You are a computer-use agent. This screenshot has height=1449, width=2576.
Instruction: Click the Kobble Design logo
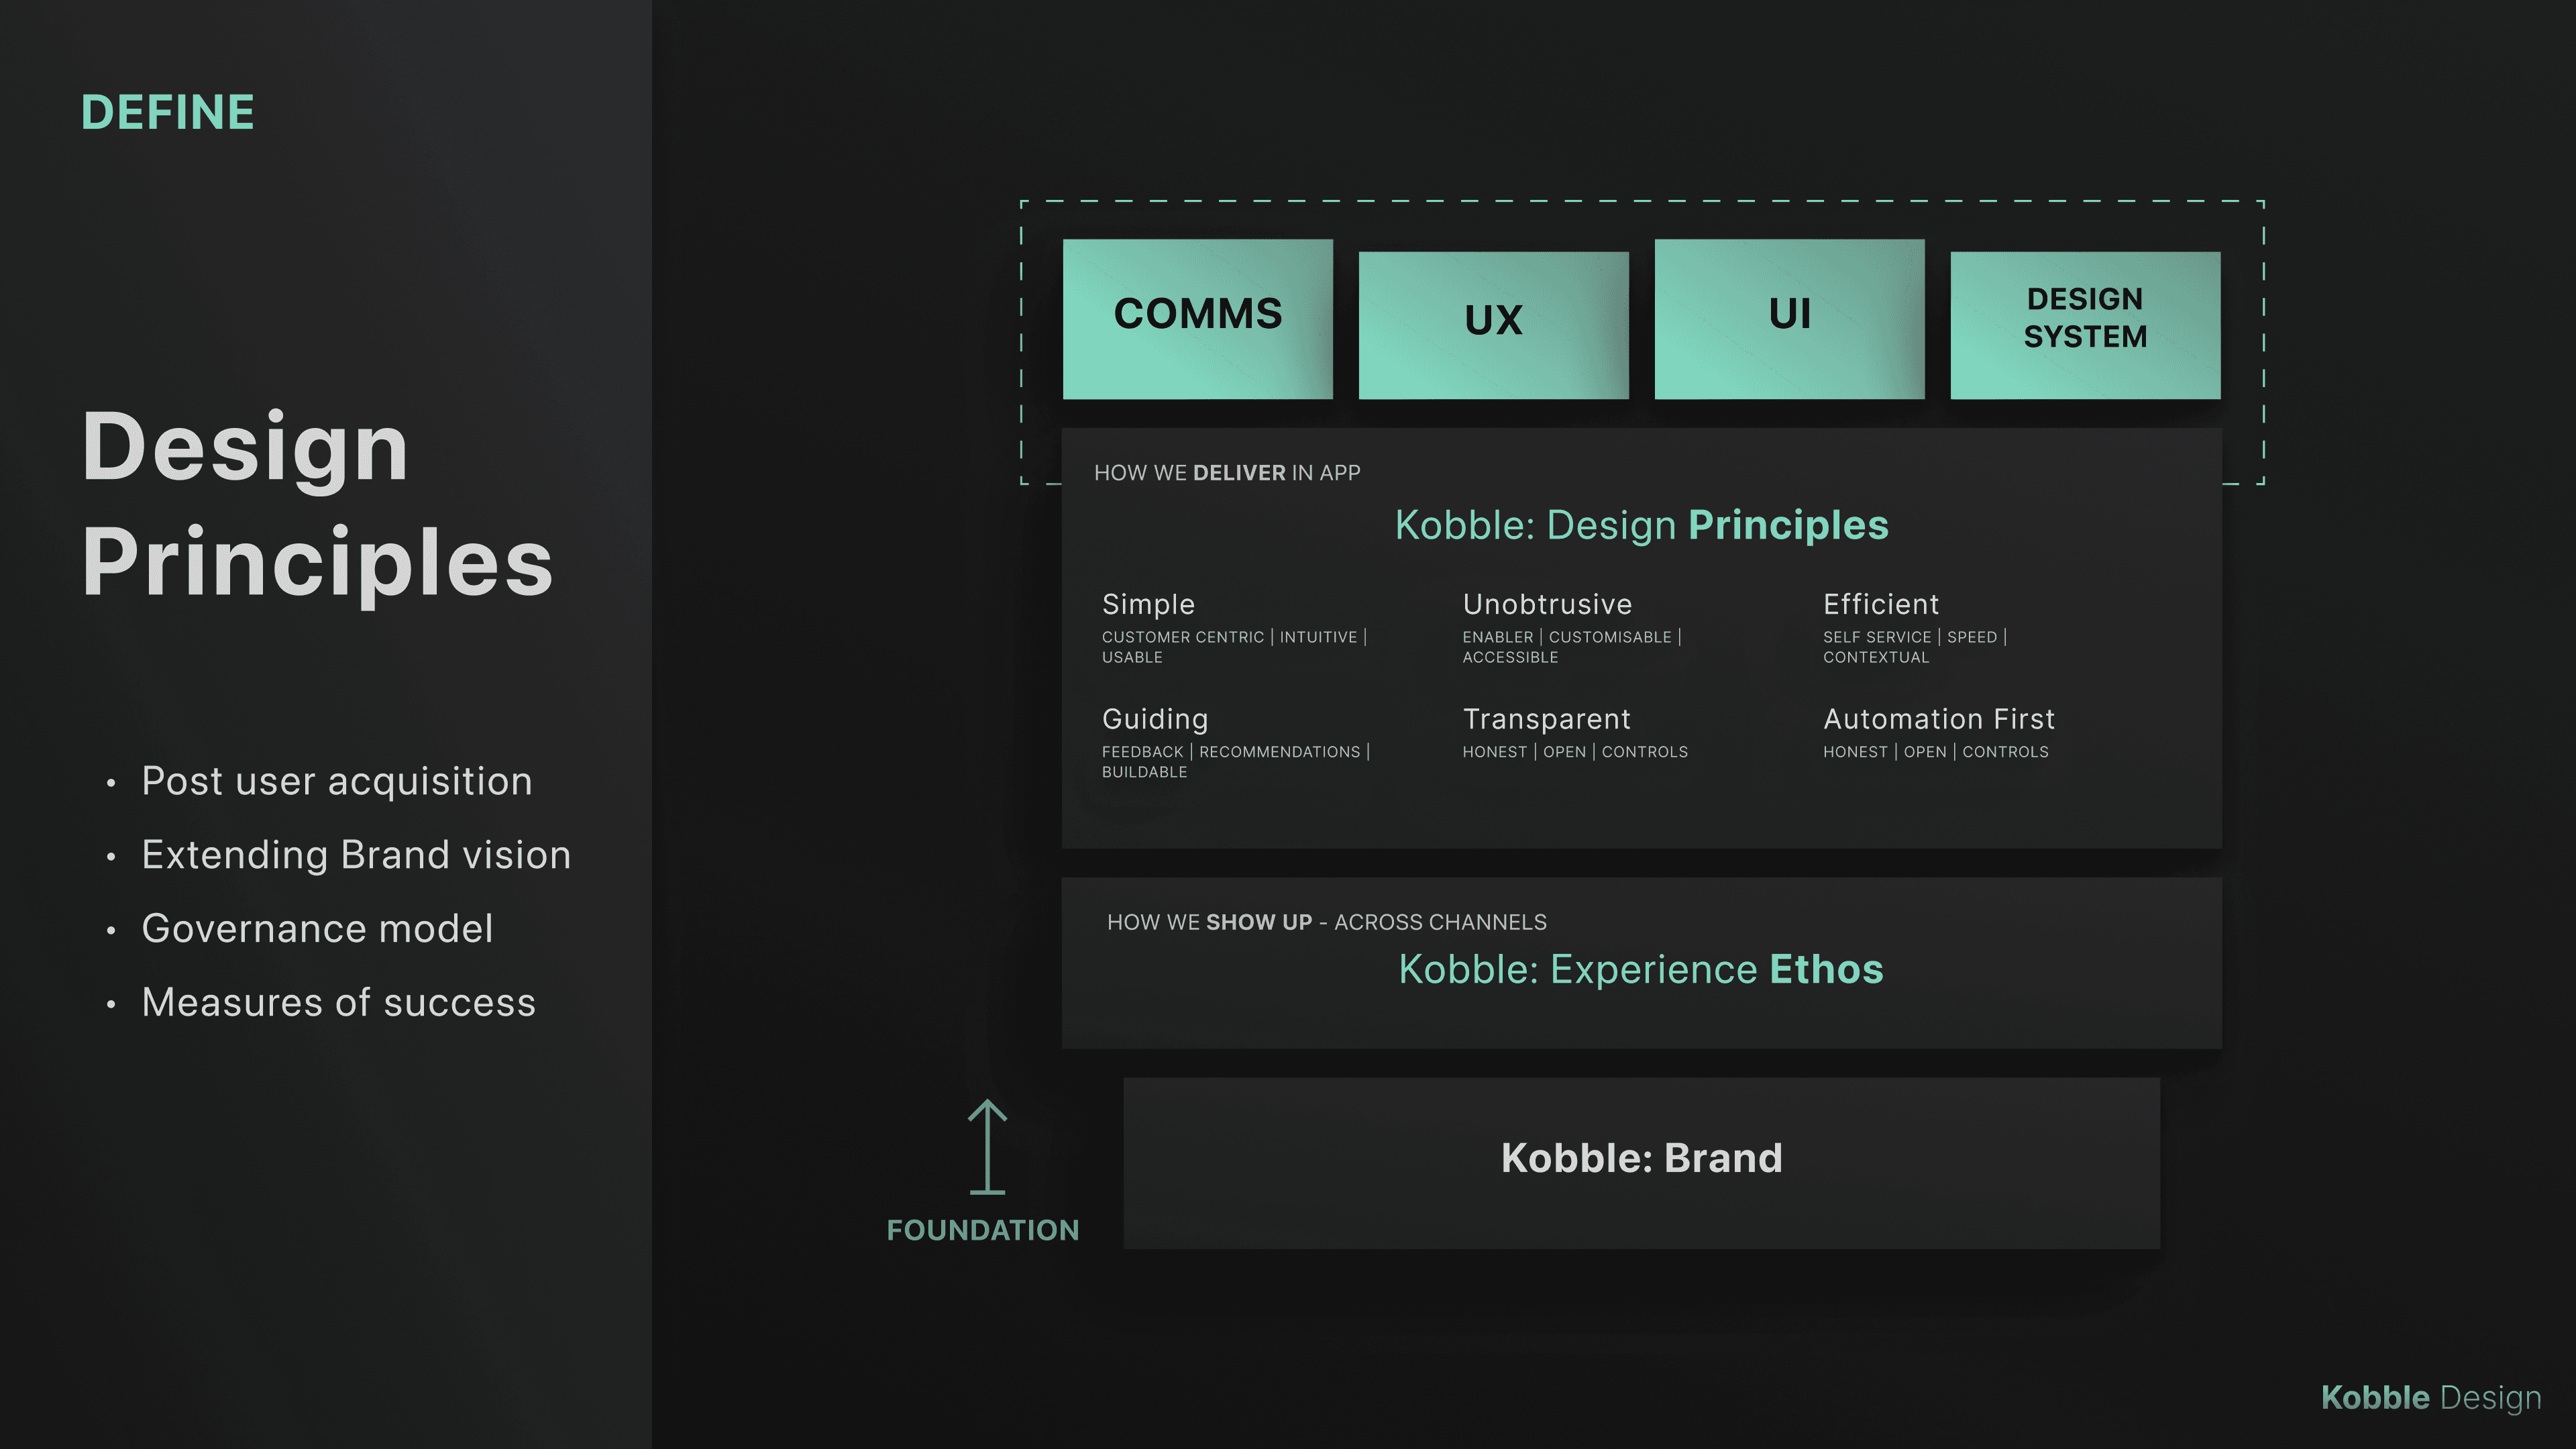coord(2430,1397)
